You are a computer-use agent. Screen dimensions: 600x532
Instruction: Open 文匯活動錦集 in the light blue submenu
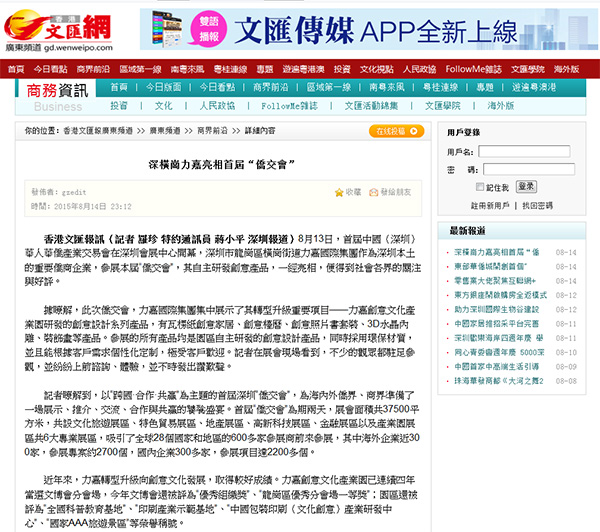click(x=371, y=106)
